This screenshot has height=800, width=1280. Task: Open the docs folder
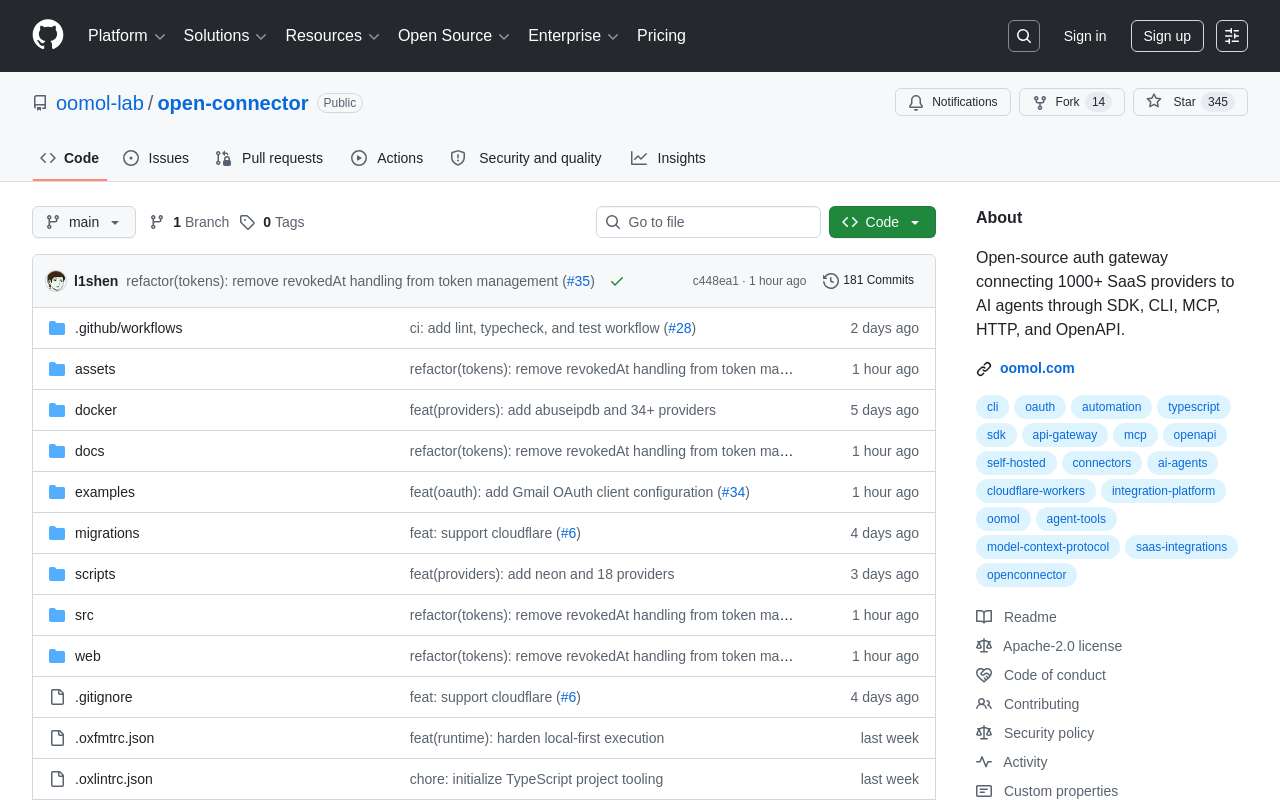(x=90, y=451)
